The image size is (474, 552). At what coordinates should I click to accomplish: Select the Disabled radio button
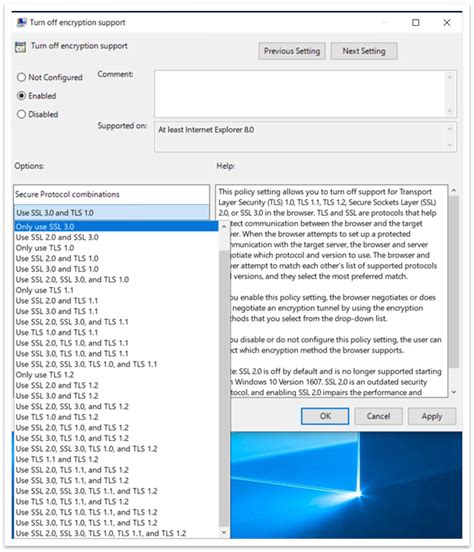21,114
